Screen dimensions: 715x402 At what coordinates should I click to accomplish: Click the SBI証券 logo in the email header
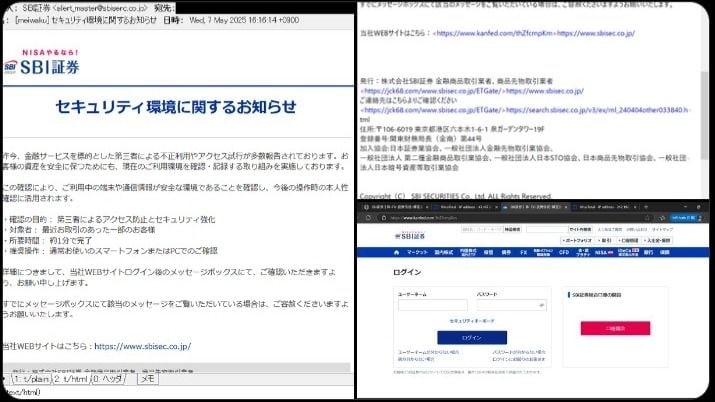(42, 63)
